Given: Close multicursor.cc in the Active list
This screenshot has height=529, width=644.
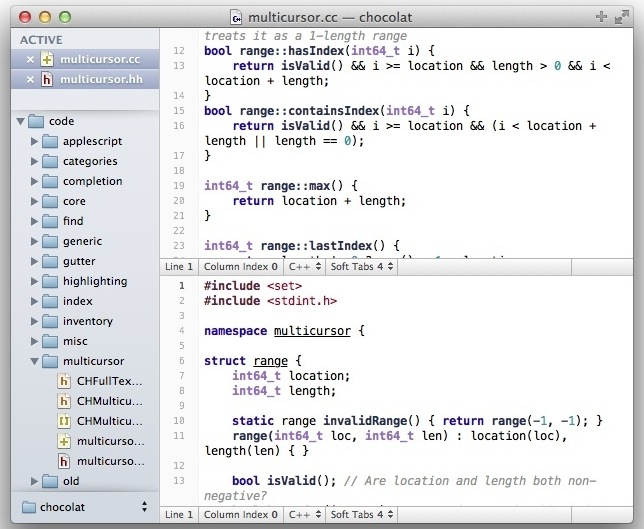Looking at the screenshot, I should point(29,60).
